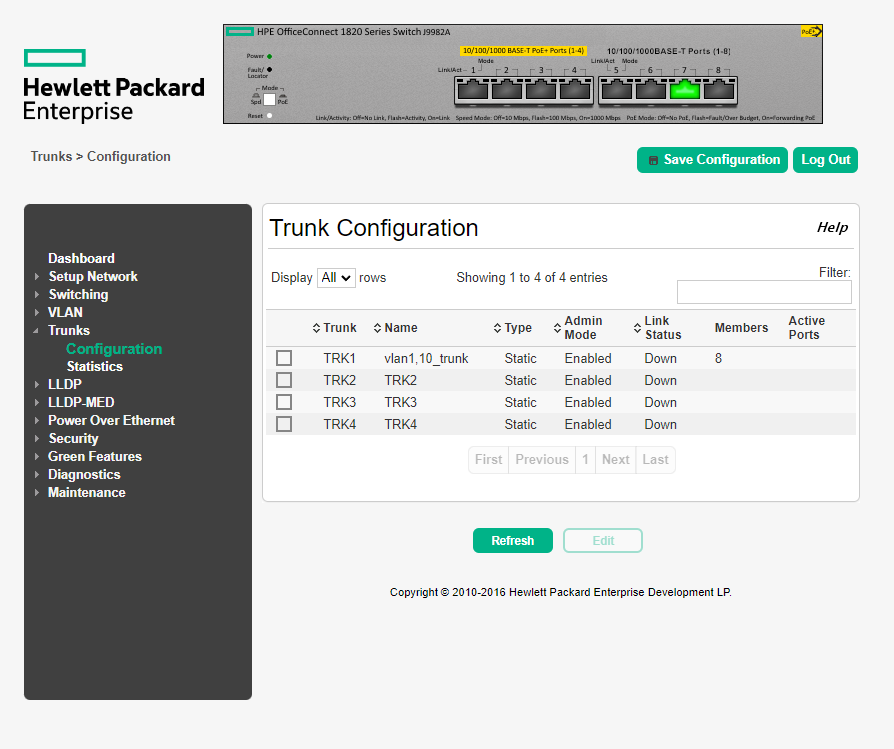Open the Dashboard page
The height and width of the screenshot is (749, 894).
click(x=82, y=258)
